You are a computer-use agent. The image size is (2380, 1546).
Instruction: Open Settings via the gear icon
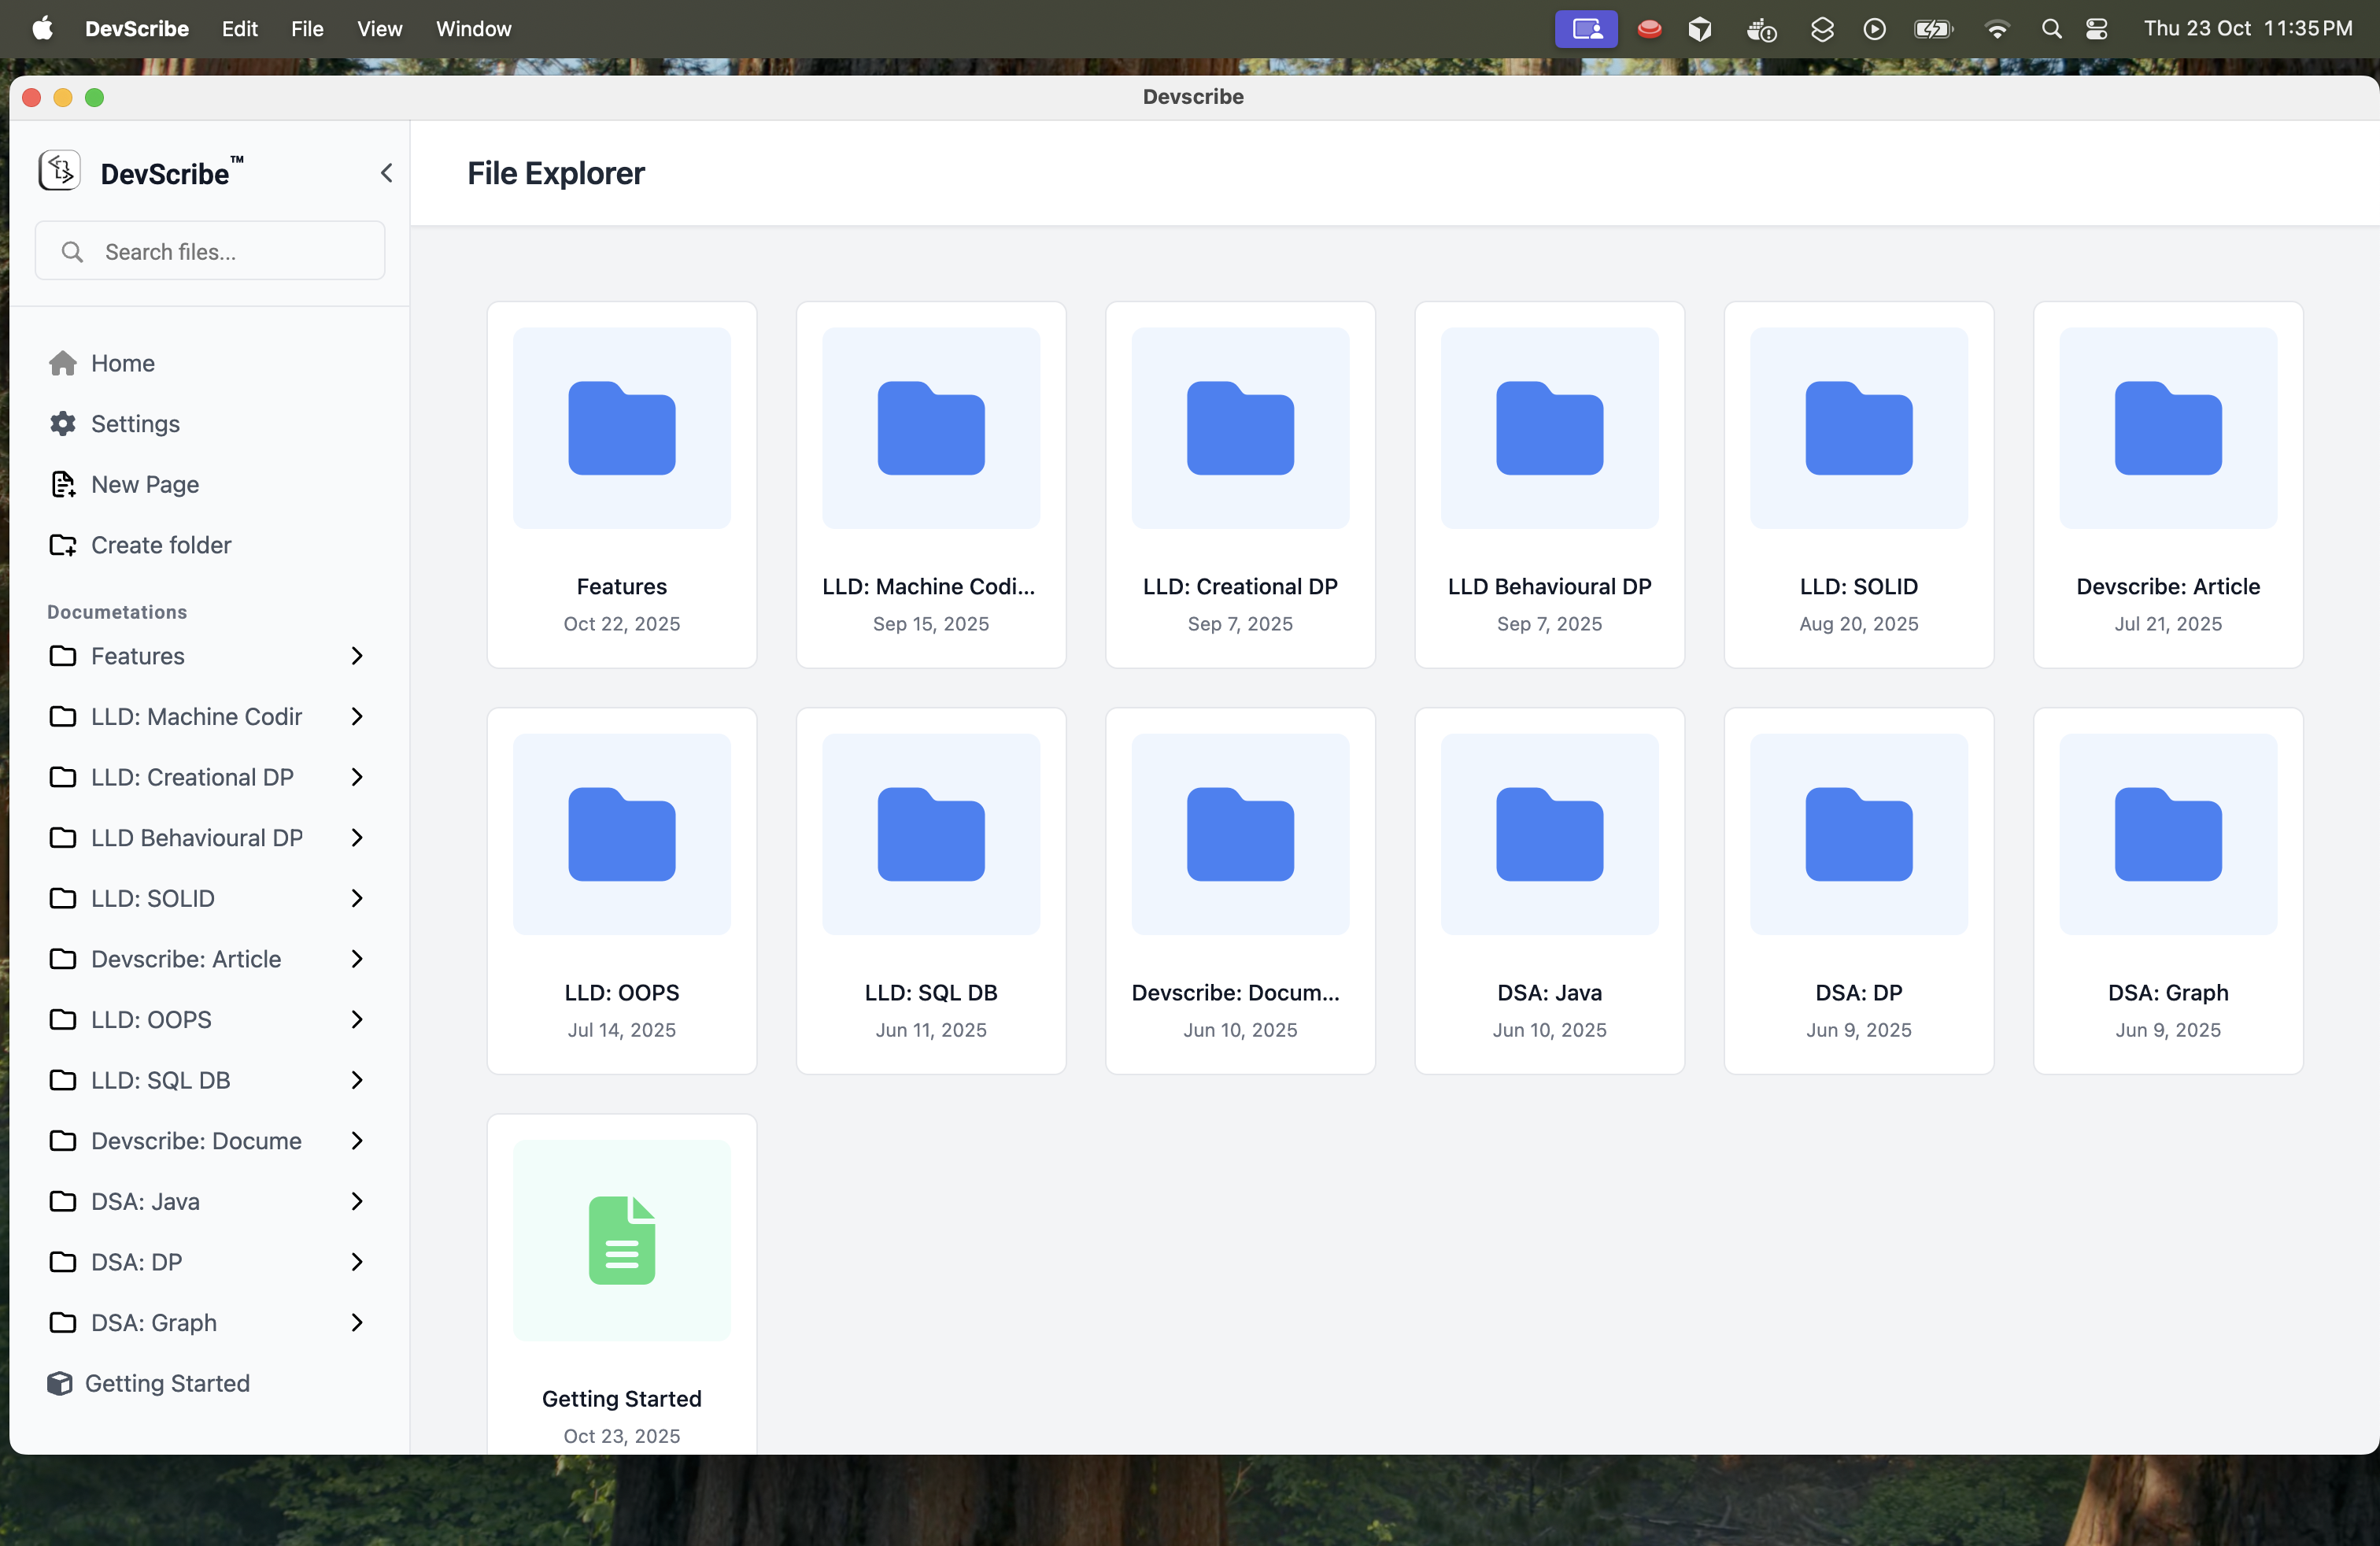[63, 424]
